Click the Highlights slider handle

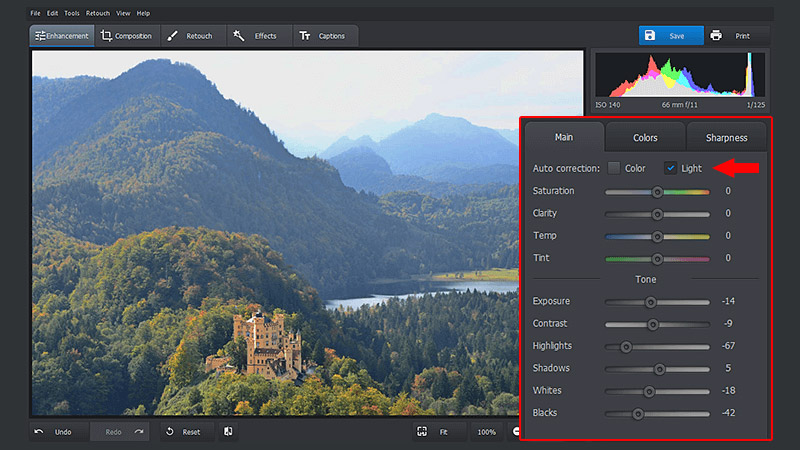[x=626, y=347]
